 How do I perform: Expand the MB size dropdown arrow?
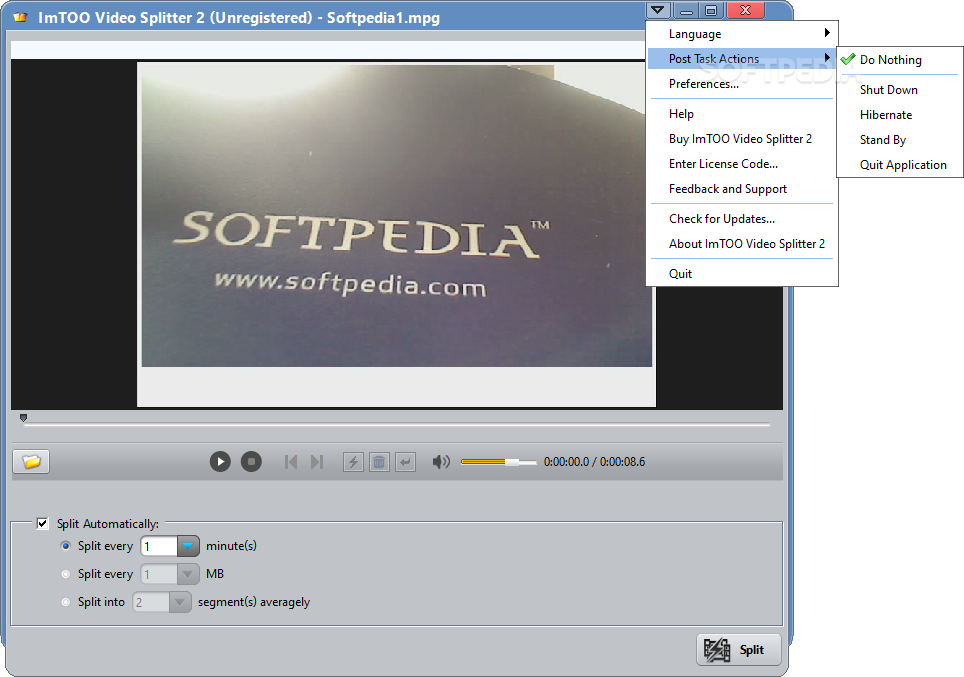coord(188,574)
